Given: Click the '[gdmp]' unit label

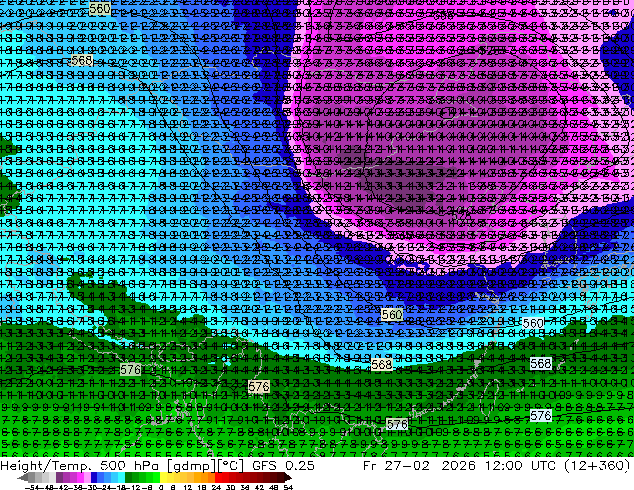Looking at the screenshot, I should (x=192, y=466).
